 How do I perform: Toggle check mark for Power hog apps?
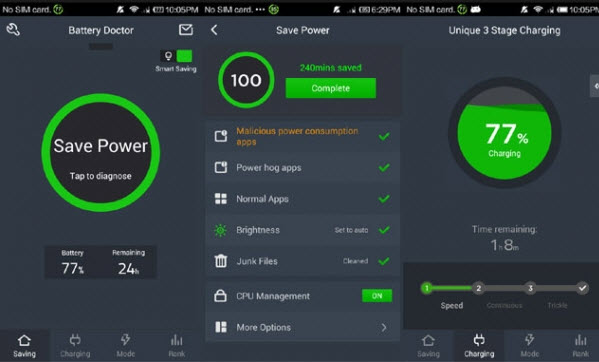click(384, 167)
